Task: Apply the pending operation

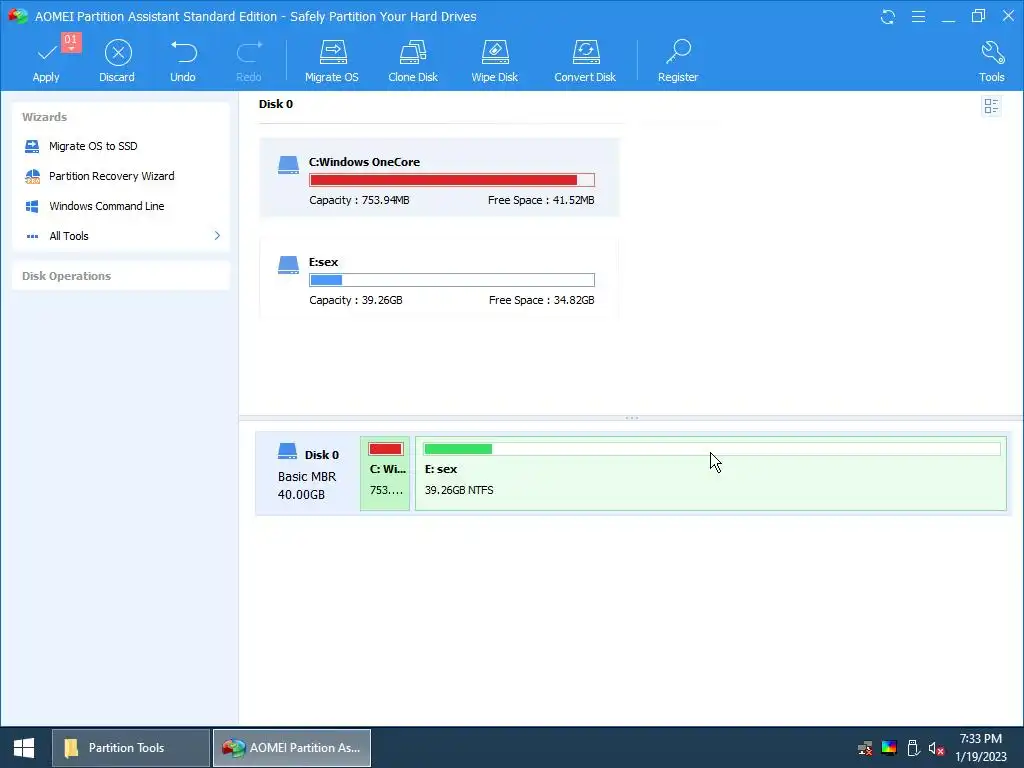Action: point(46,60)
